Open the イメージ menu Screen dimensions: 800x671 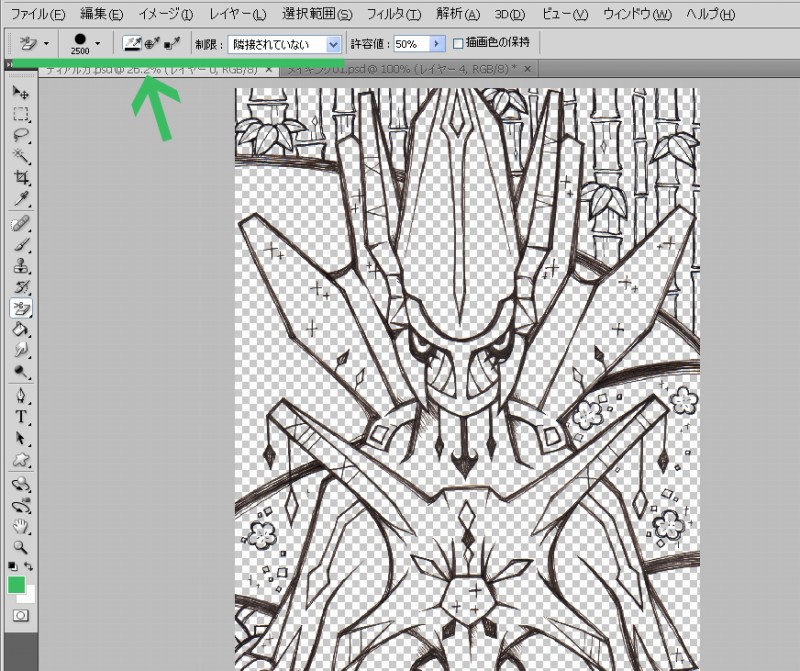[x=165, y=14]
